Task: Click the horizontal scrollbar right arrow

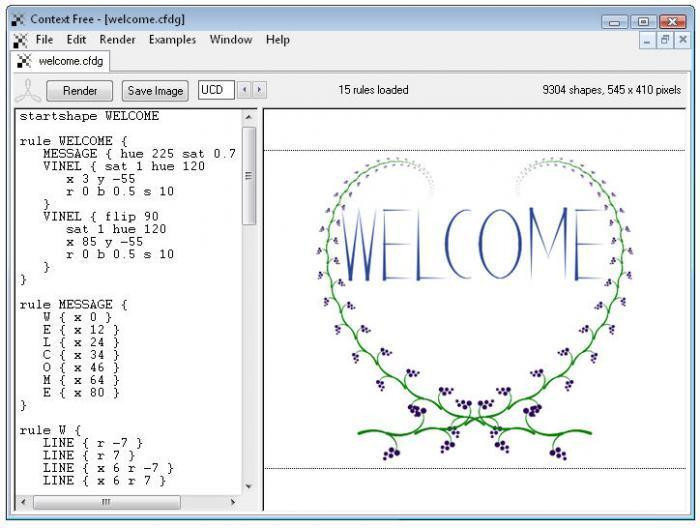Action: tap(233, 502)
